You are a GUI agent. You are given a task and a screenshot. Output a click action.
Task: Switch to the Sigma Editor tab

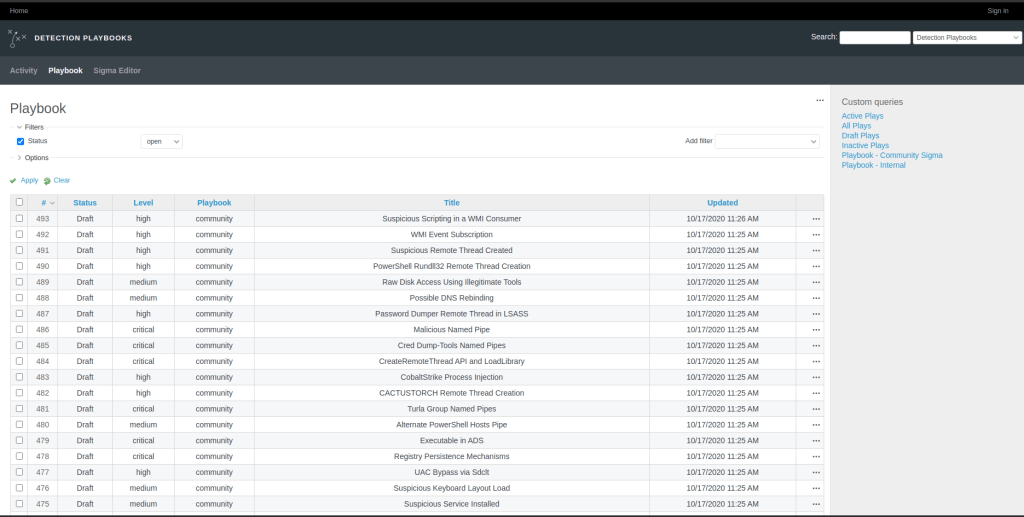(117, 71)
